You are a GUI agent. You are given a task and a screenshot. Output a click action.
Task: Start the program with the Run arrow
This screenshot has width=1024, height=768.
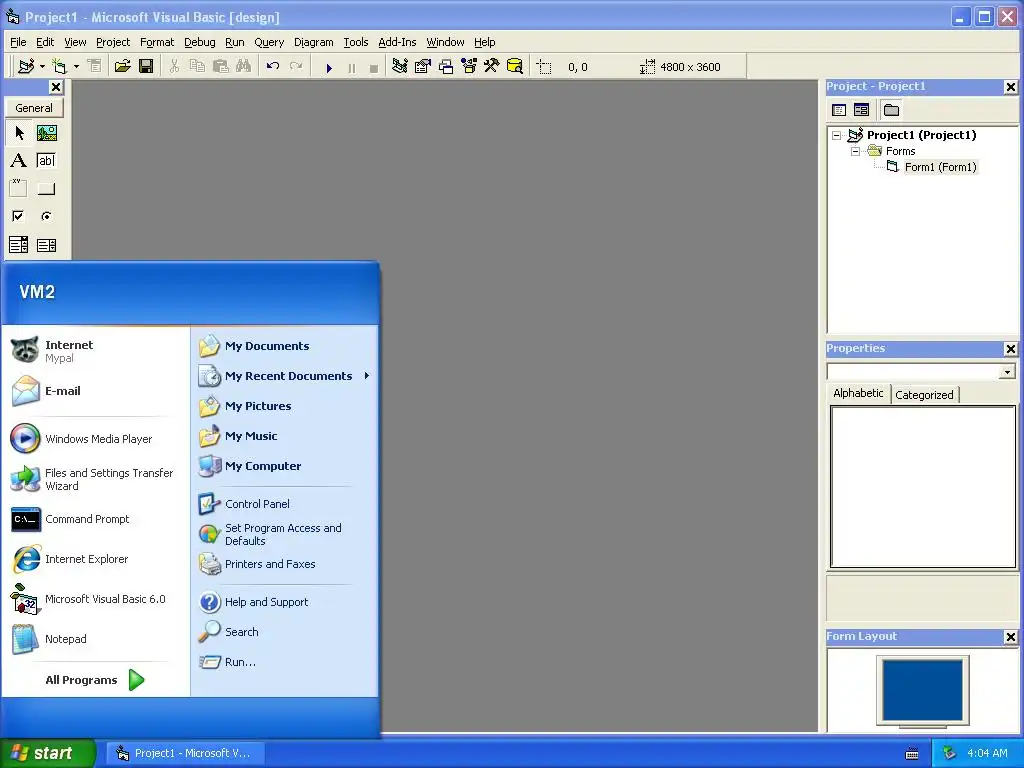(329, 67)
